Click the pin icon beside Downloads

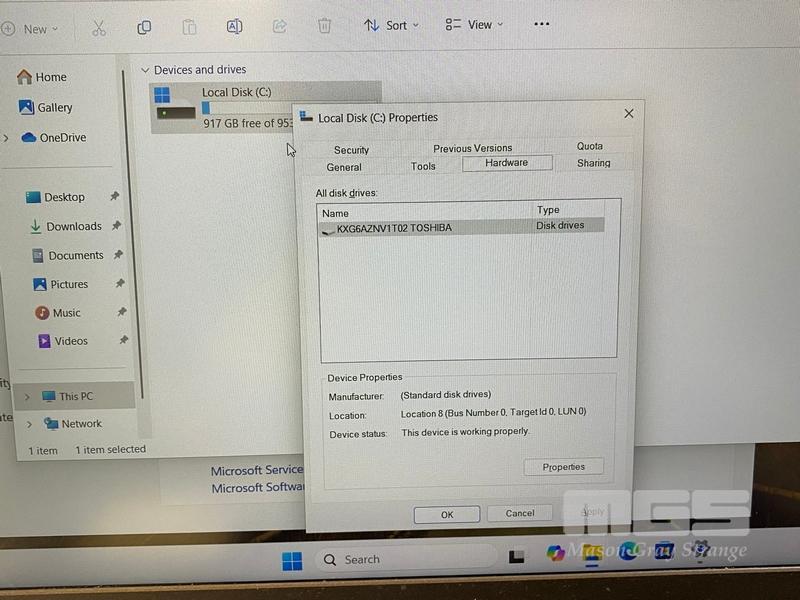[x=117, y=225]
